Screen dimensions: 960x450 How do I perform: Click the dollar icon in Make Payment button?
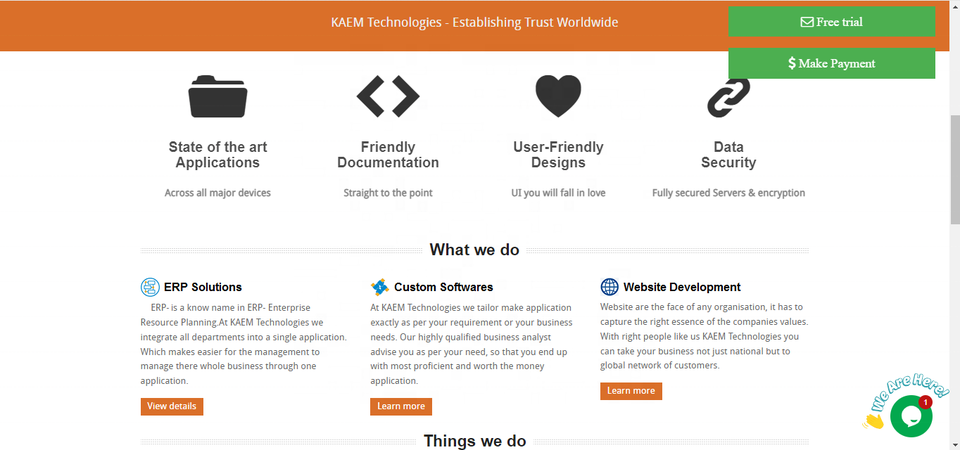click(792, 63)
